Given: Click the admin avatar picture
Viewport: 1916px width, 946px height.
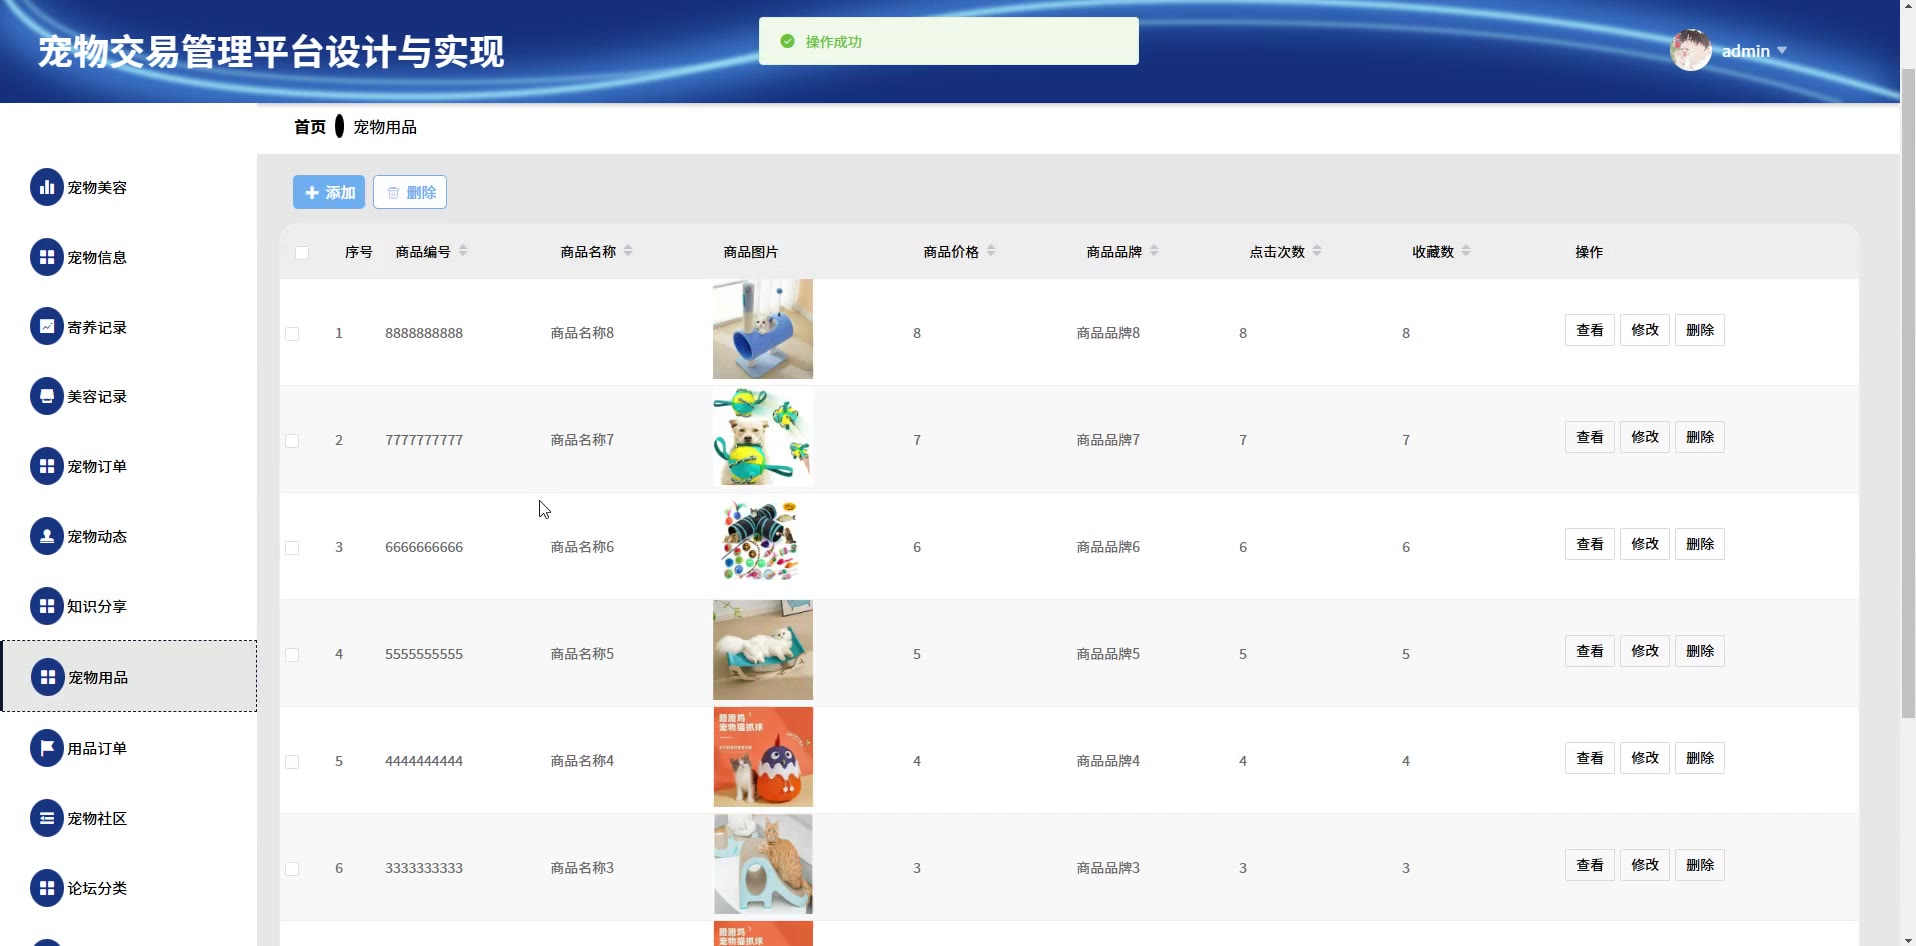Looking at the screenshot, I should point(1691,50).
